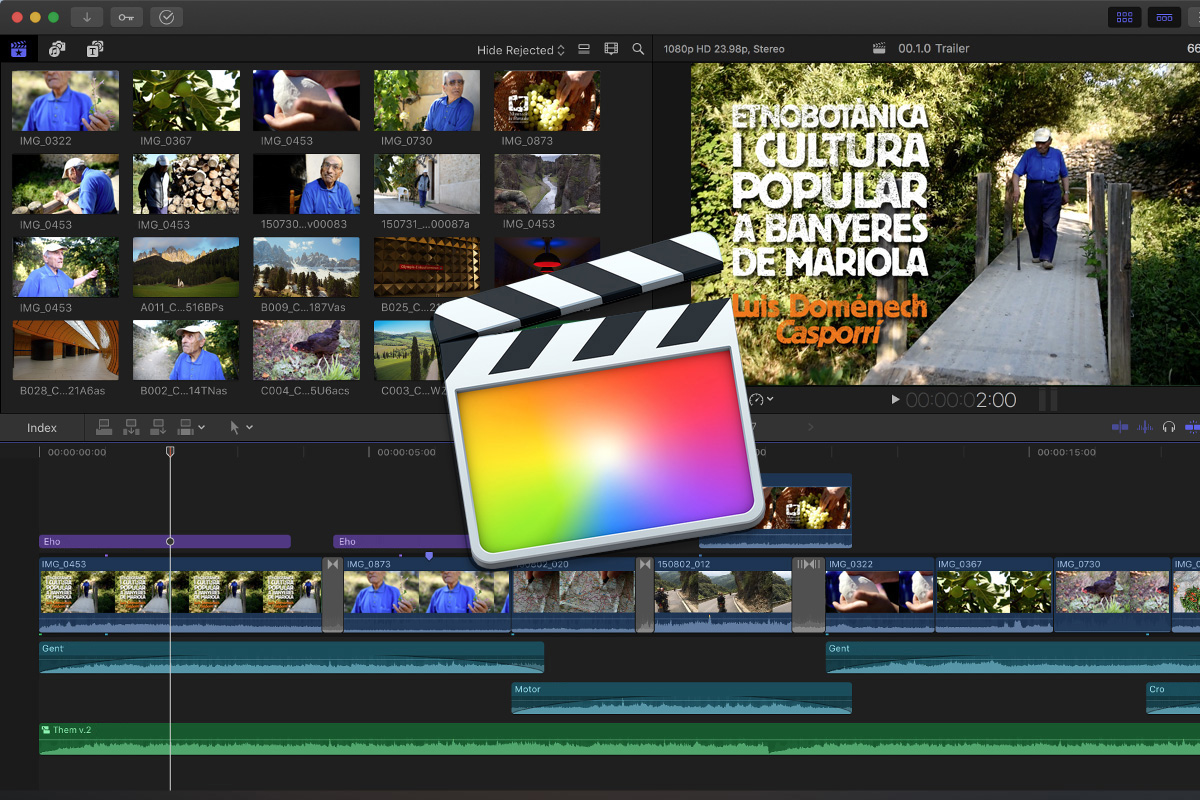Select Cro audio clip

[1173, 698]
